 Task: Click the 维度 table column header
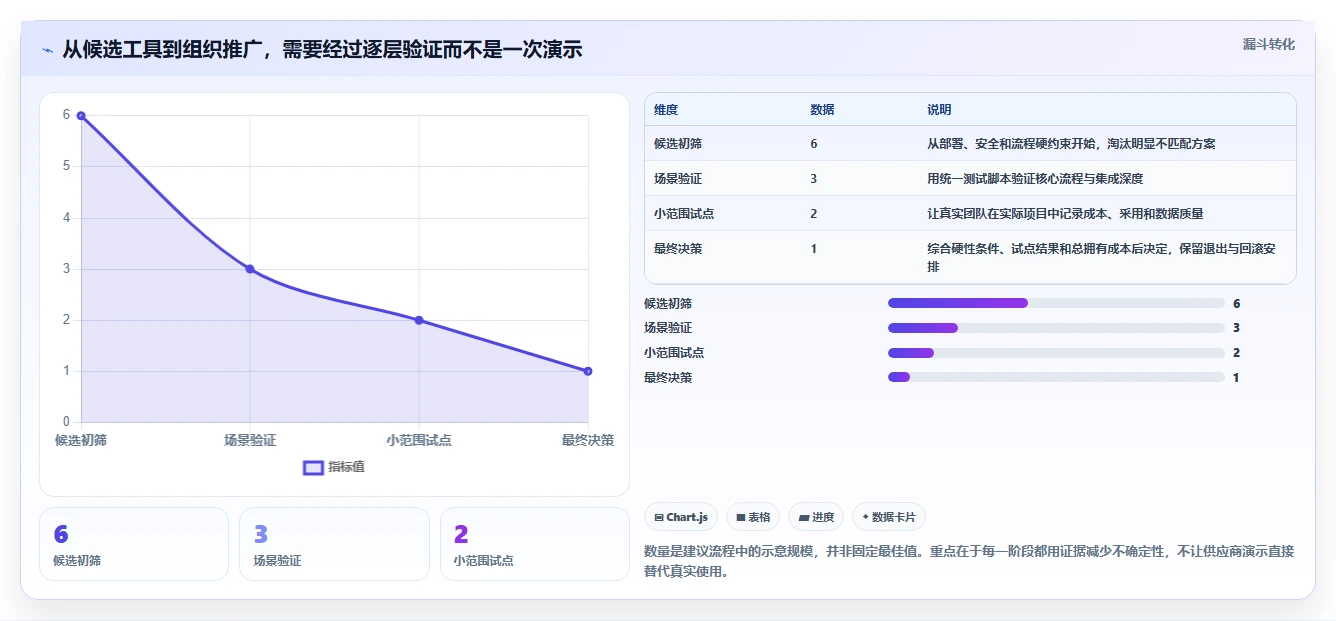coord(666,110)
